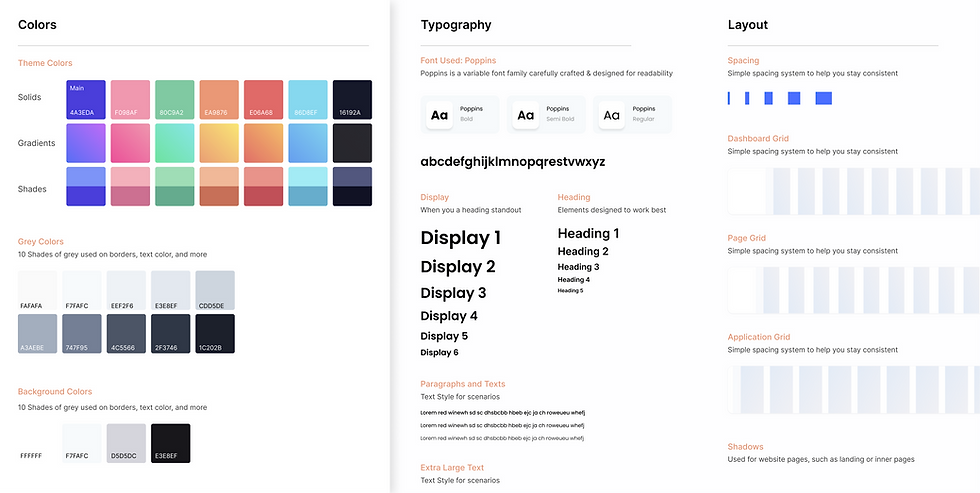Click the alphabet sample 'abcdefghijklmnopqrestvwxyz'
The height and width of the screenshot is (493, 980).
pos(513,162)
